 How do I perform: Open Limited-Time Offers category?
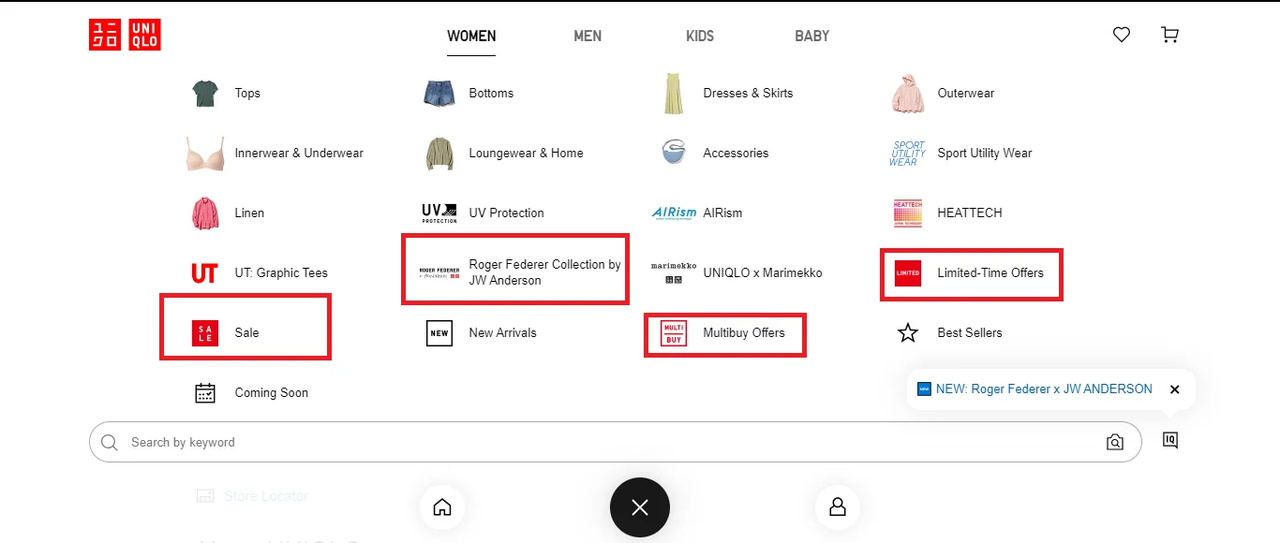tap(989, 273)
